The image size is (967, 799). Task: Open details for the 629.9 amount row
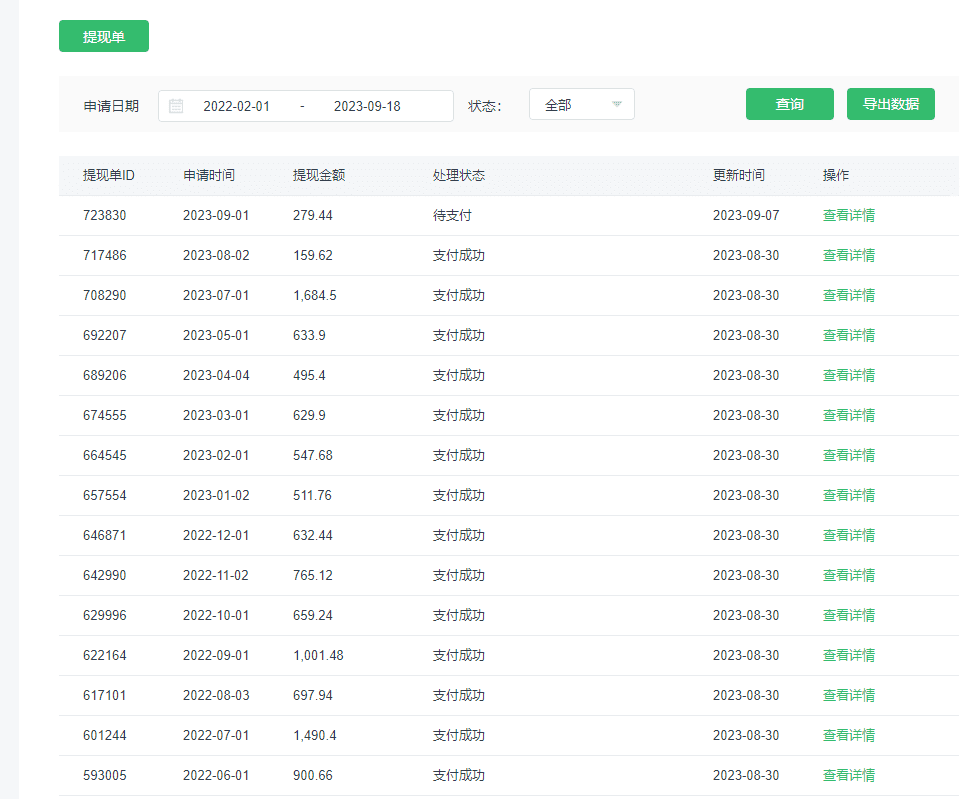(x=848, y=415)
